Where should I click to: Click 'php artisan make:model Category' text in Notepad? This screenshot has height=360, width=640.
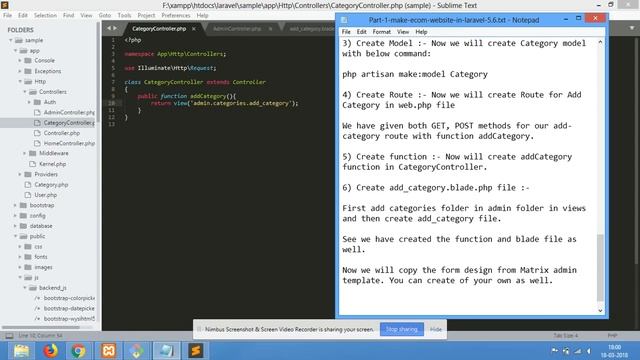click(x=415, y=74)
